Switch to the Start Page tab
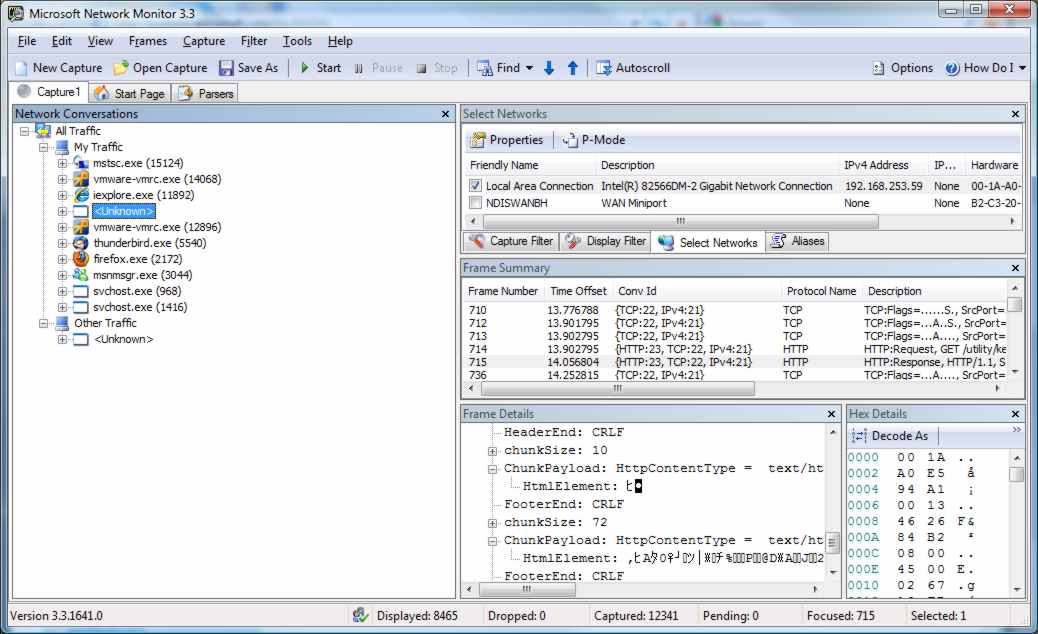The width and height of the screenshot is (1038, 634). [x=130, y=93]
